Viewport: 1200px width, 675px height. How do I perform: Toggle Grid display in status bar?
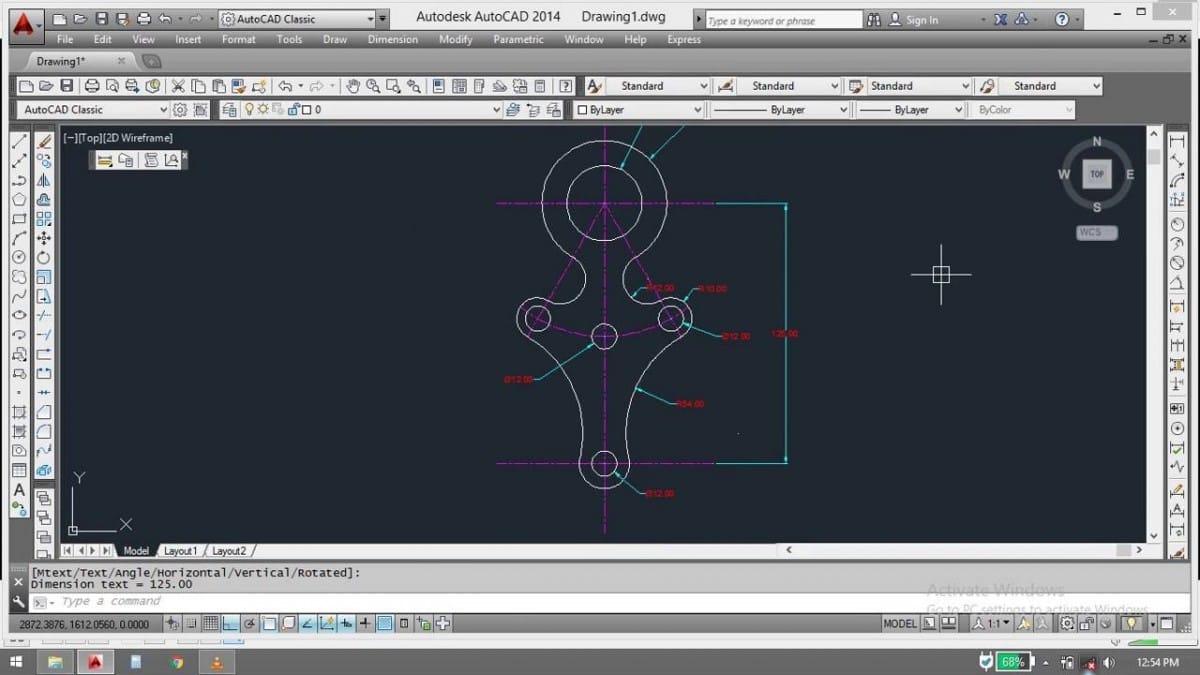tap(211, 624)
